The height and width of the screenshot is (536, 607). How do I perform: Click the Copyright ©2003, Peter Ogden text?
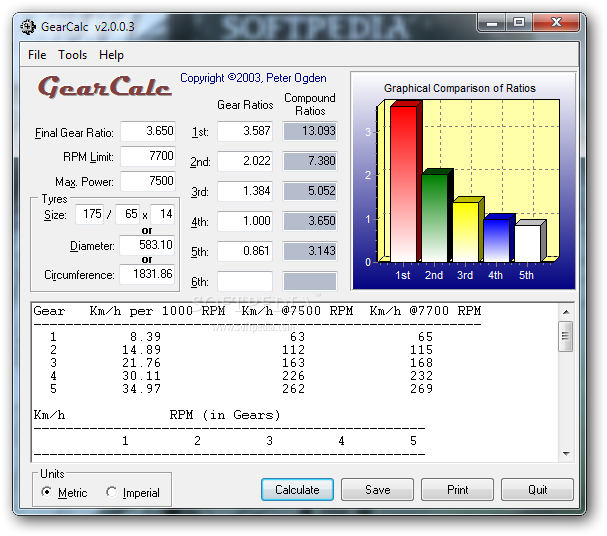(253, 78)
